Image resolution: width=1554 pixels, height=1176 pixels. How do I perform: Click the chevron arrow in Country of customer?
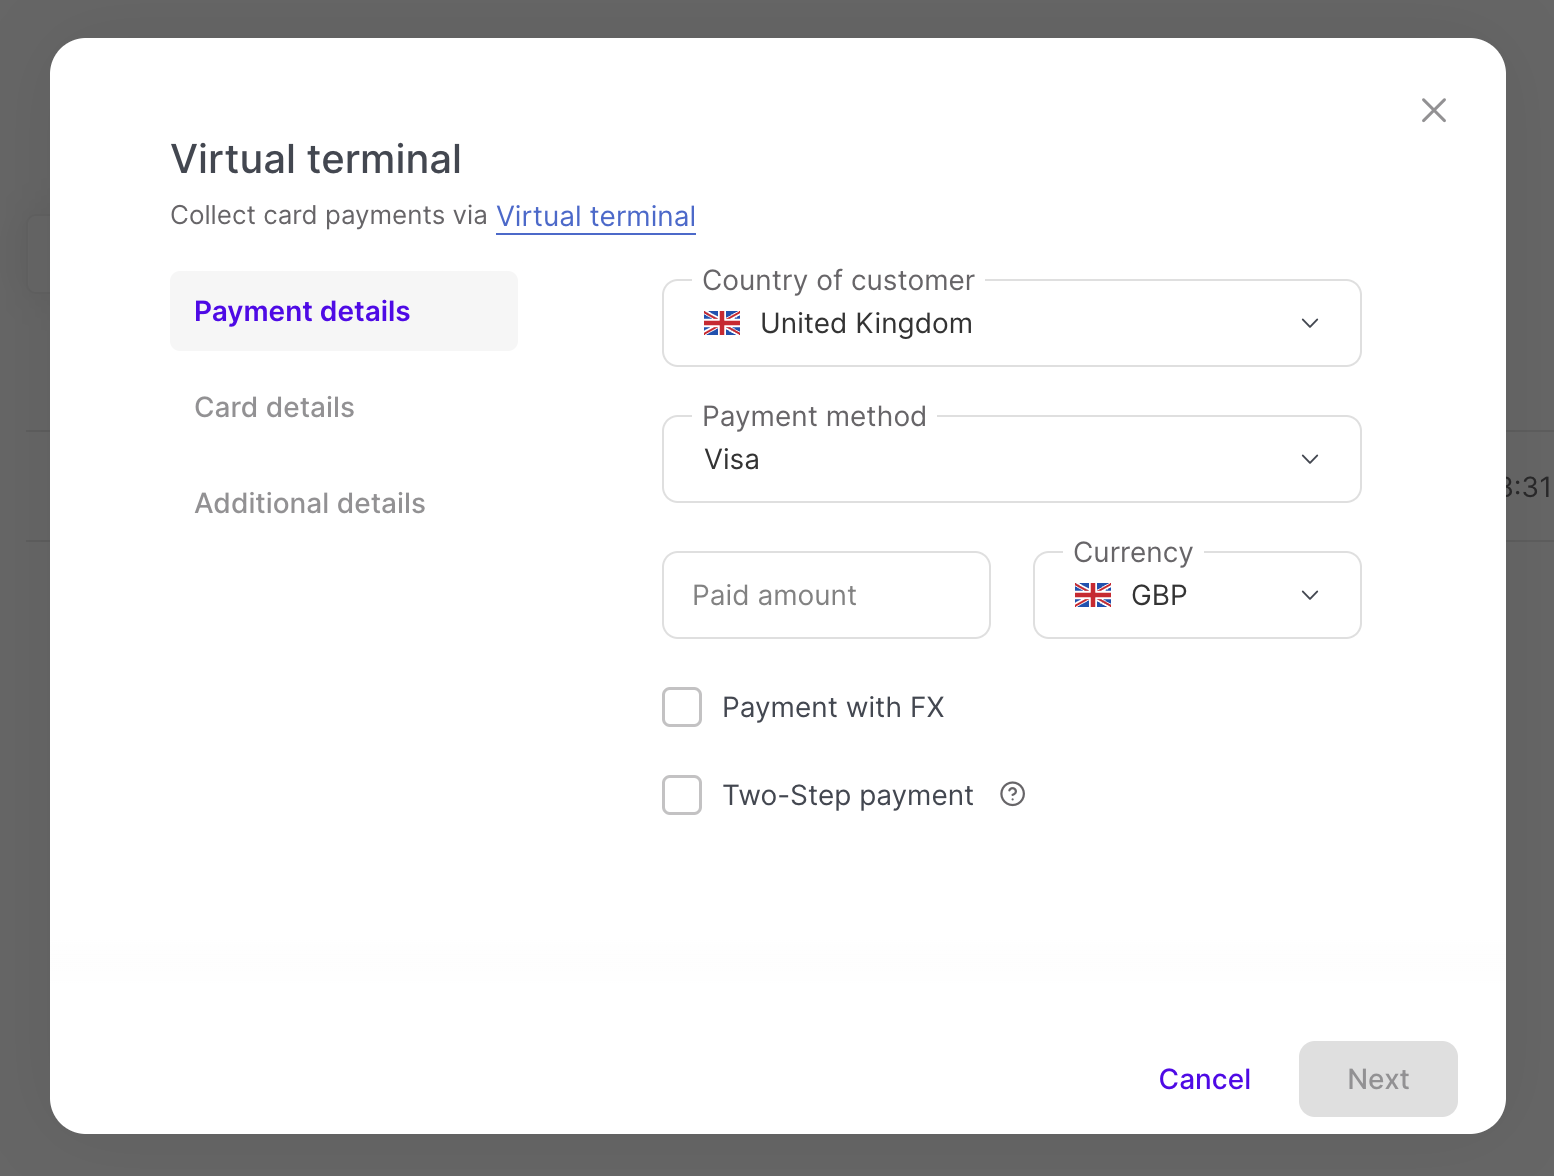1309,323
